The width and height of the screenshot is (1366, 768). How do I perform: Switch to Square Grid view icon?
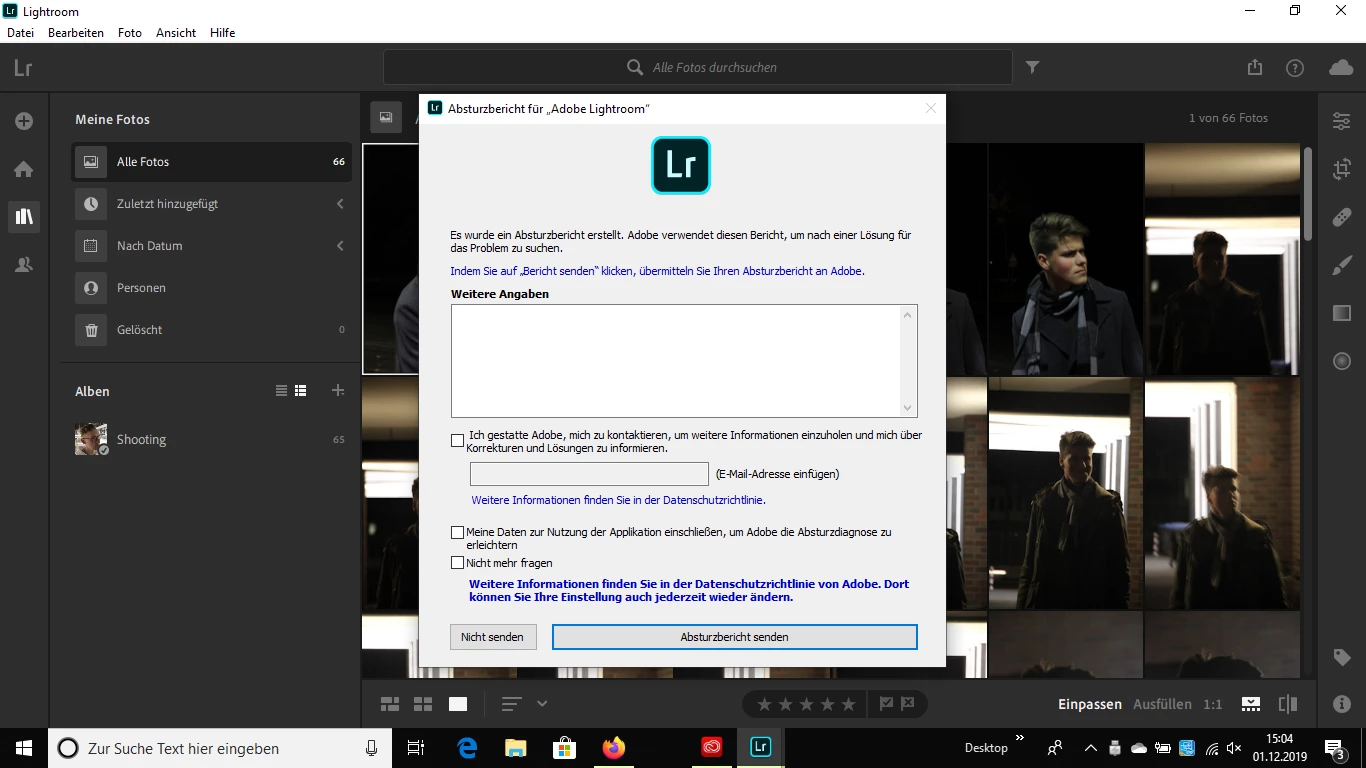(423, 704)
